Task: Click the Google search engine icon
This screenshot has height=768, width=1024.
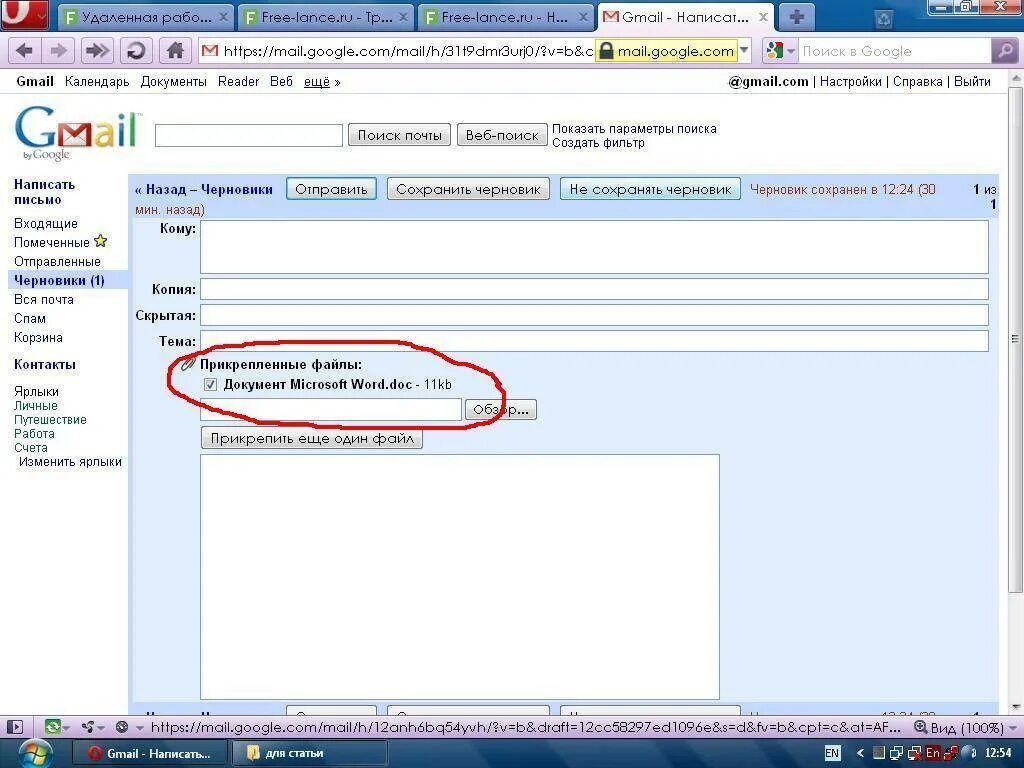Action: click(775, 50)
